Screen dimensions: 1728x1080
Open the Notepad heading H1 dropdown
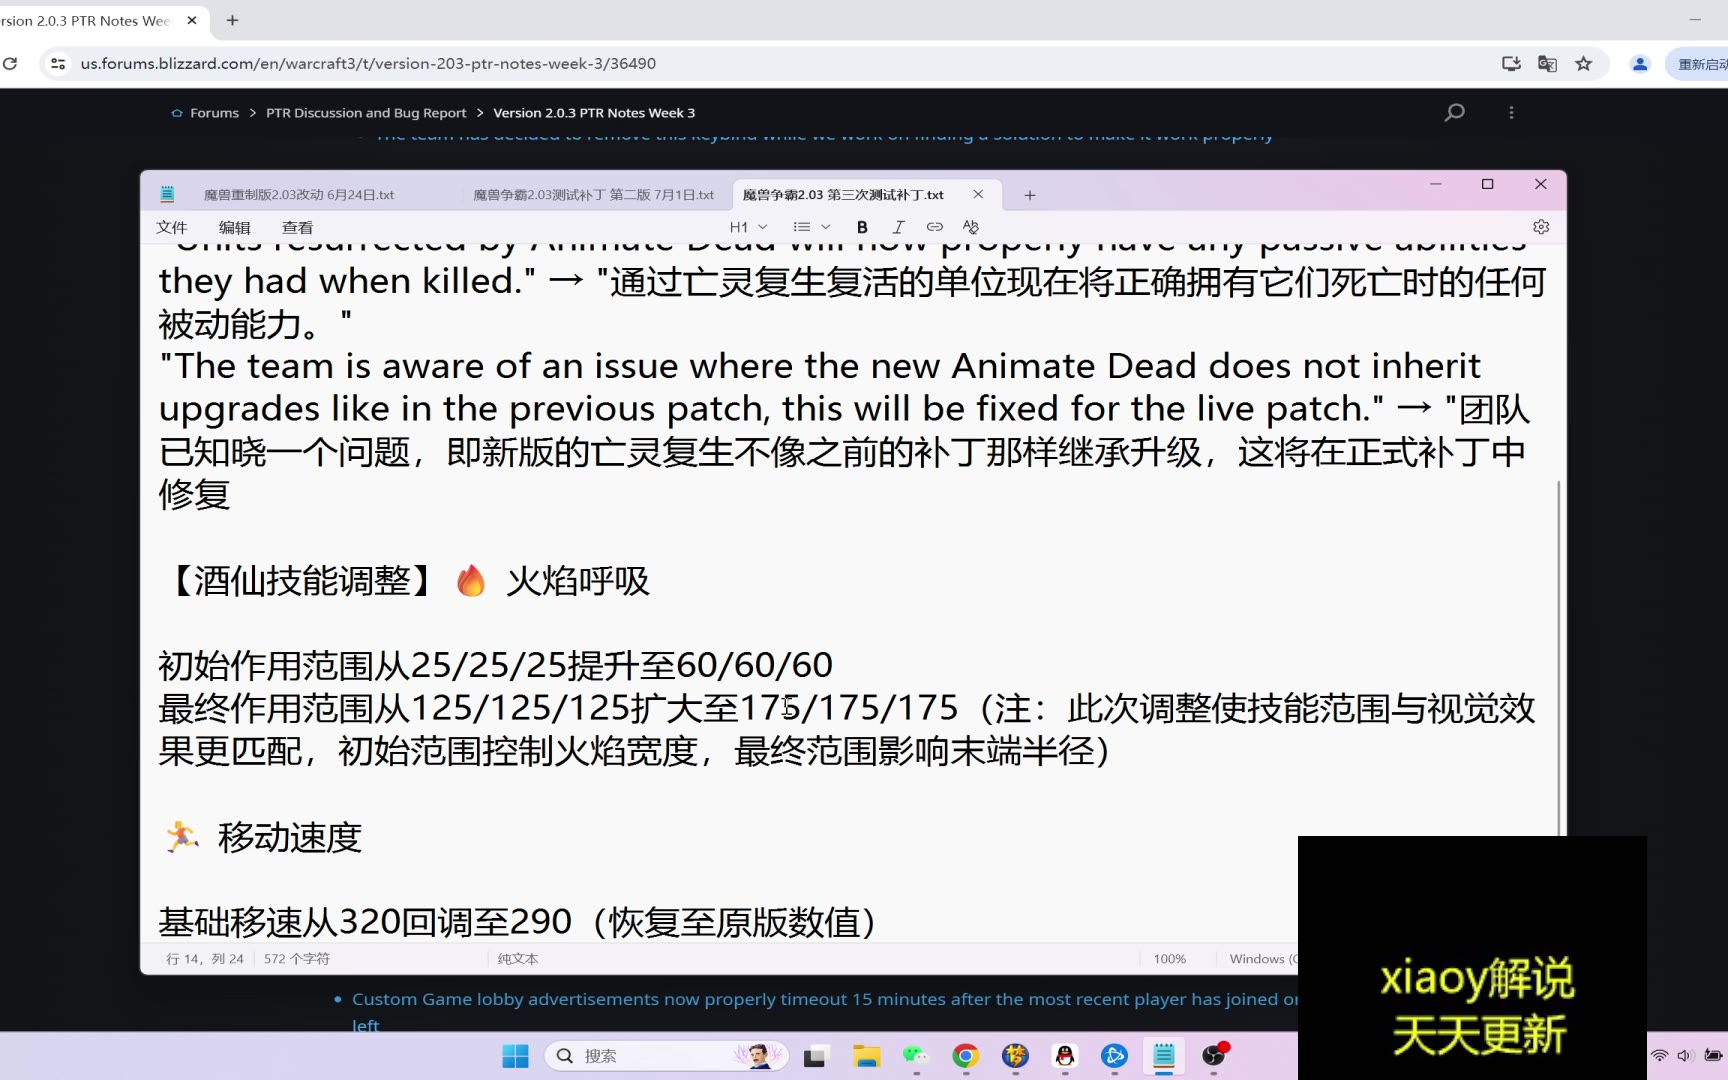click(x=748, y=227)
